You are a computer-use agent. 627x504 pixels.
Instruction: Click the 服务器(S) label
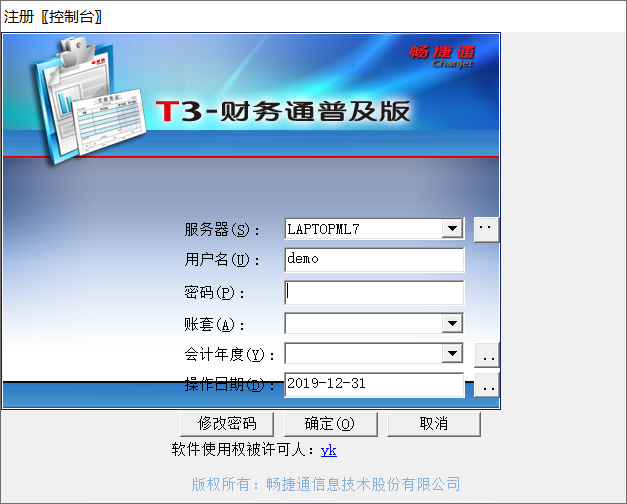[x=222, y=230]
